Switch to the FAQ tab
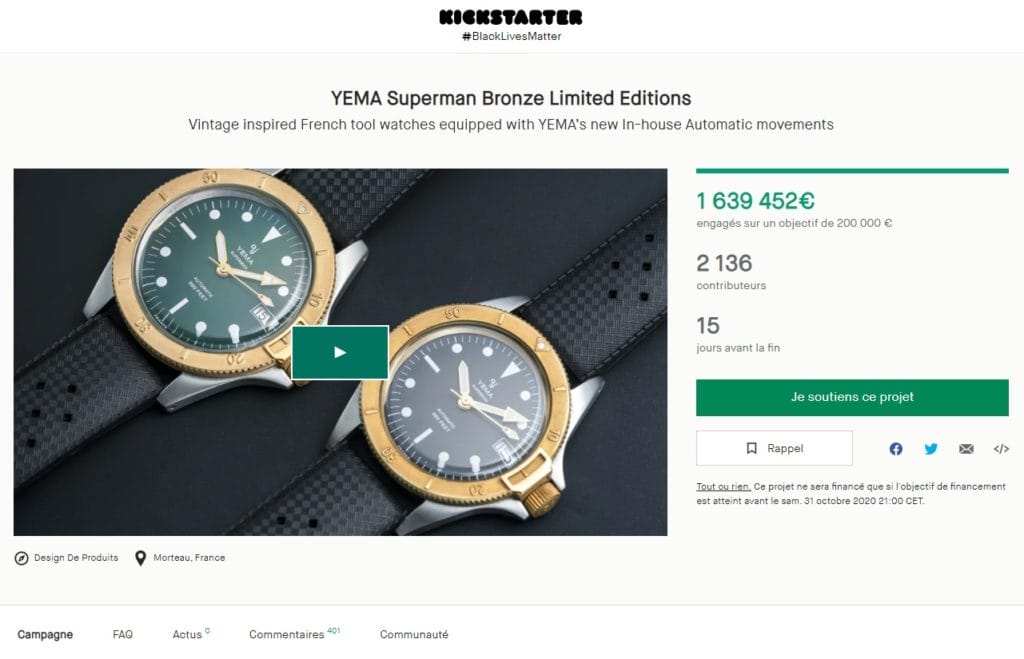1024x659 pixels. (122, 634)
